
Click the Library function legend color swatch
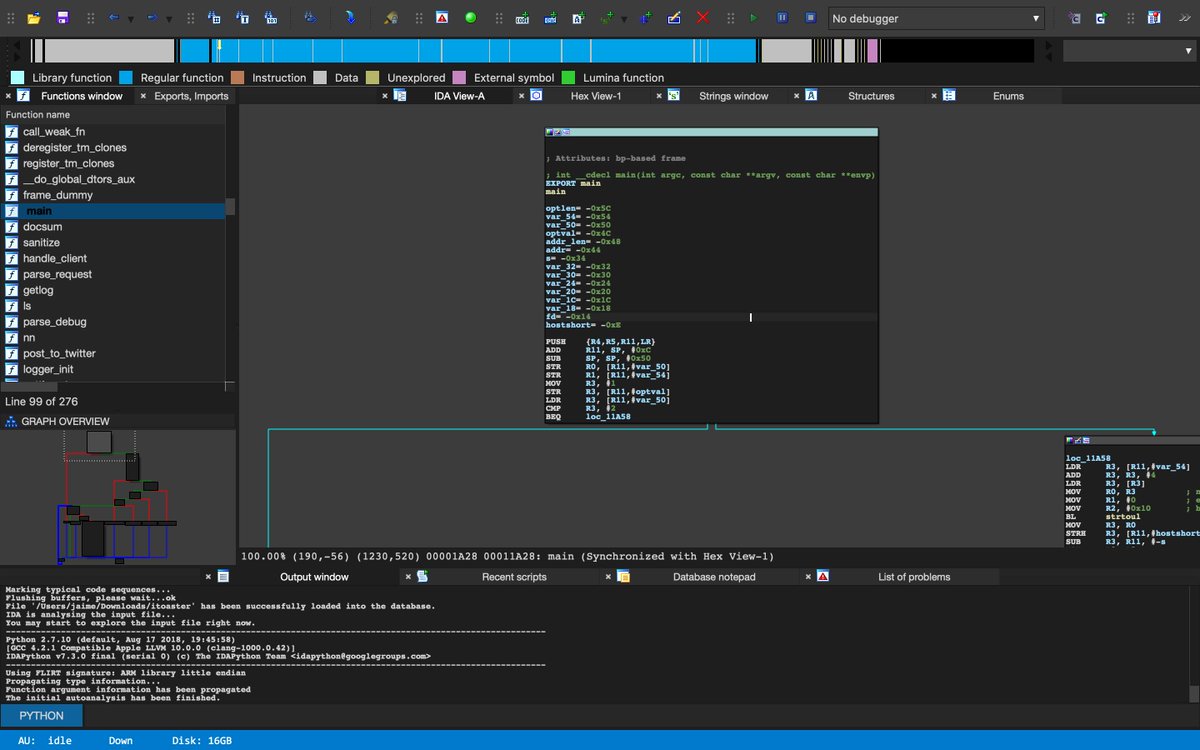[x=18, y=78]
